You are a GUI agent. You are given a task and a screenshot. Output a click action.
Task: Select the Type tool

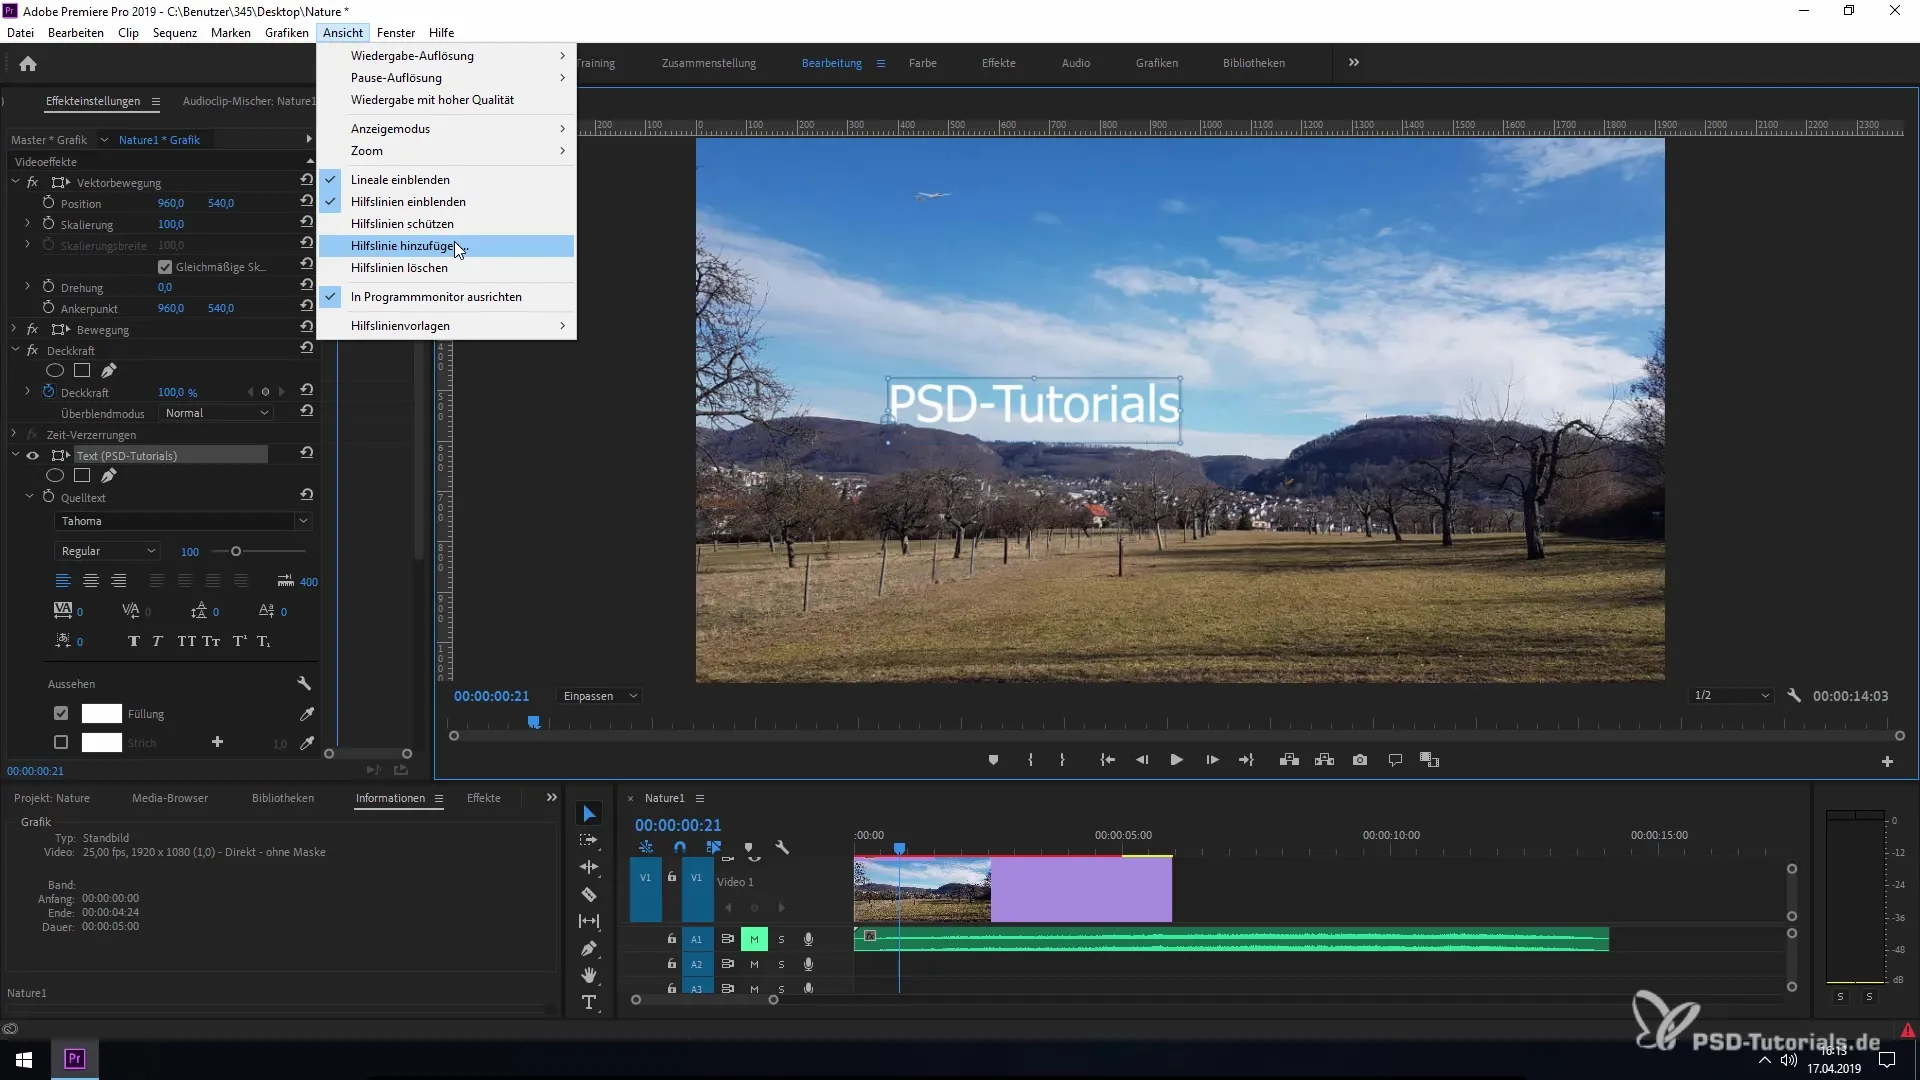tap(589, 1002)
